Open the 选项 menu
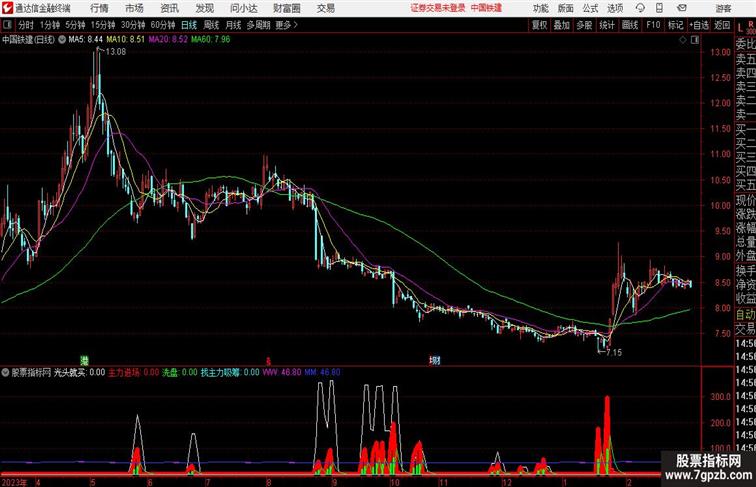756x487 pixels. (x=615, y=8)
